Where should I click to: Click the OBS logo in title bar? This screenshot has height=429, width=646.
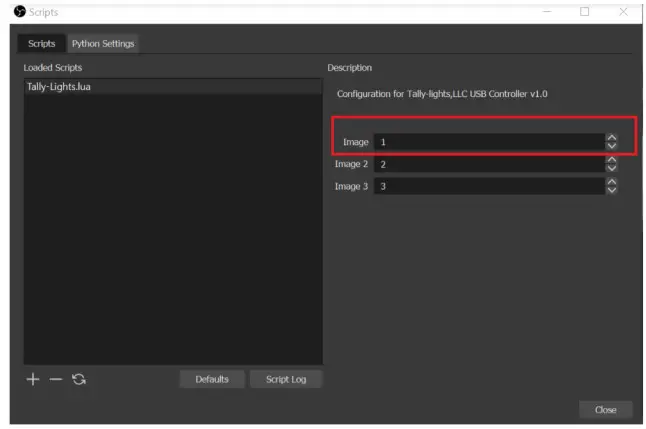(x=19, y=12)
